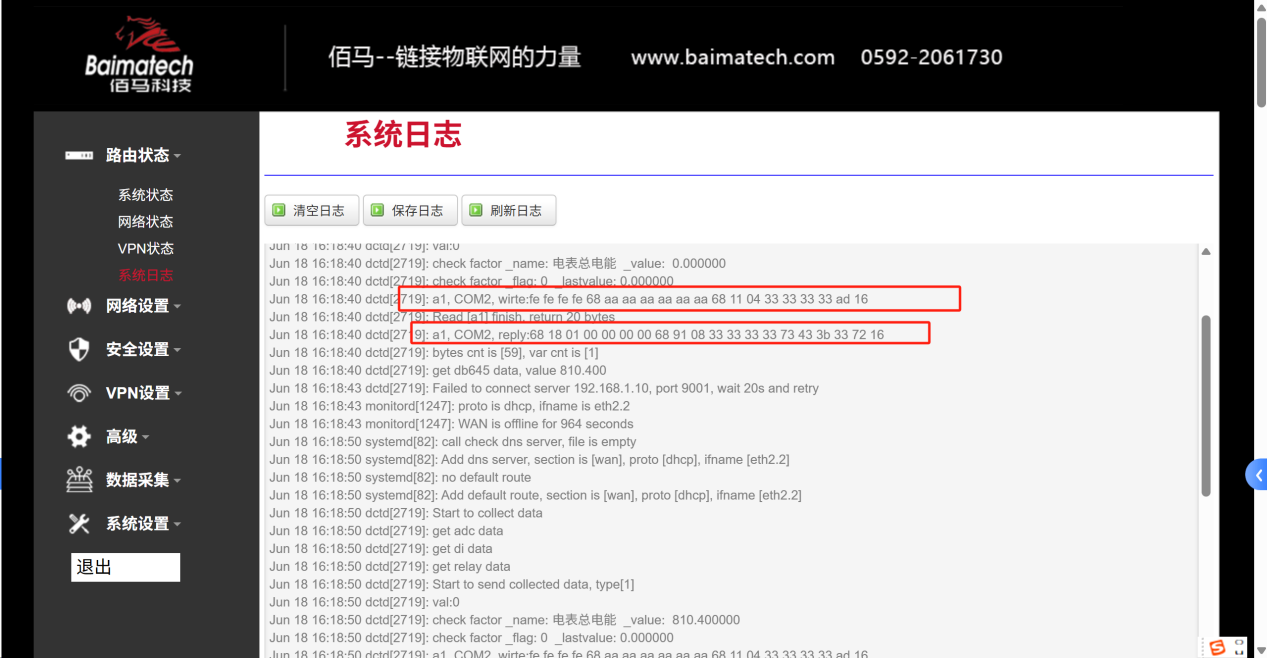The width and height of the screenshot is (1267, 658).
Task: Click the gear icon beside 高级
Action: coord(78,436)
